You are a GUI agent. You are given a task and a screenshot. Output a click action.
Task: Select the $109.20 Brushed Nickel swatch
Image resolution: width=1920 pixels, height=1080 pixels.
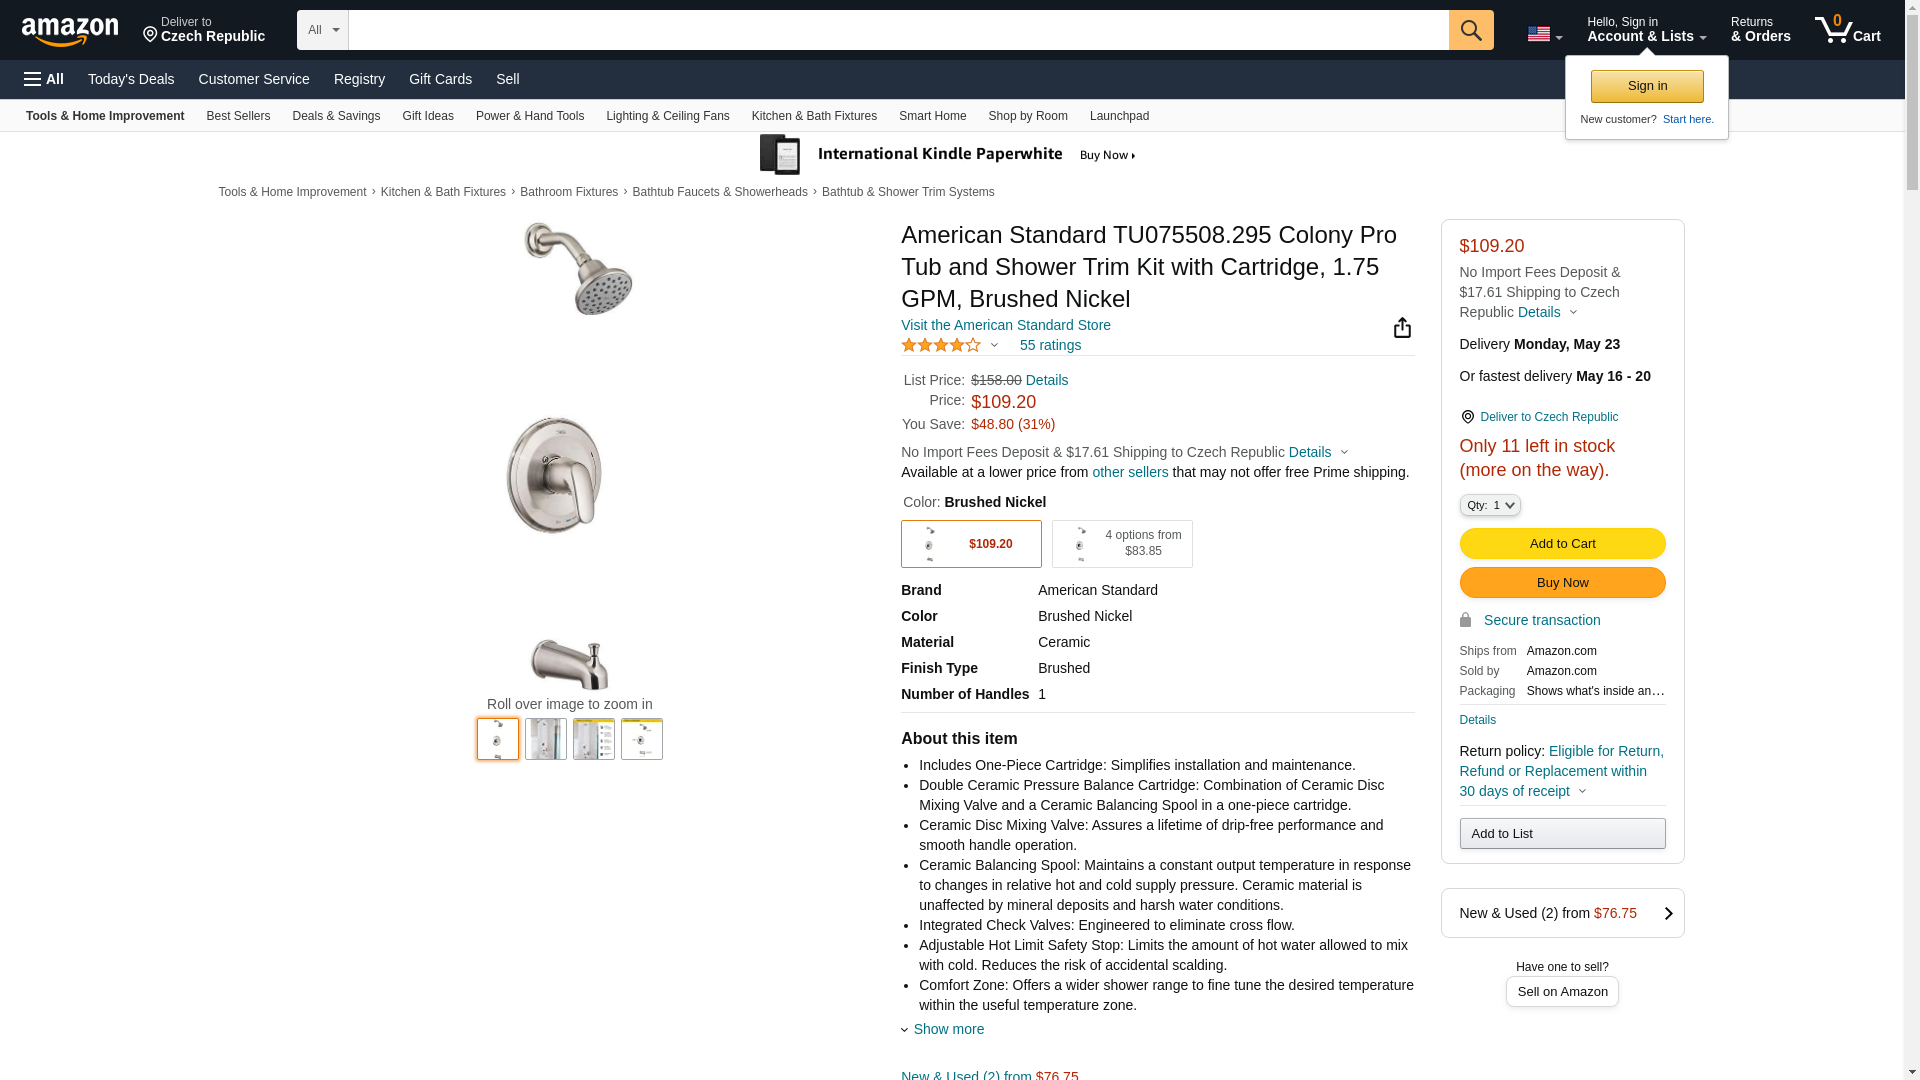pos(970,544)
